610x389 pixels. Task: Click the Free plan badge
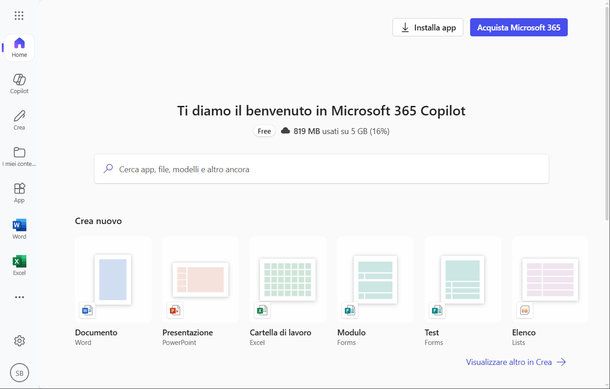pyautogui.click(x=264, y=131)
